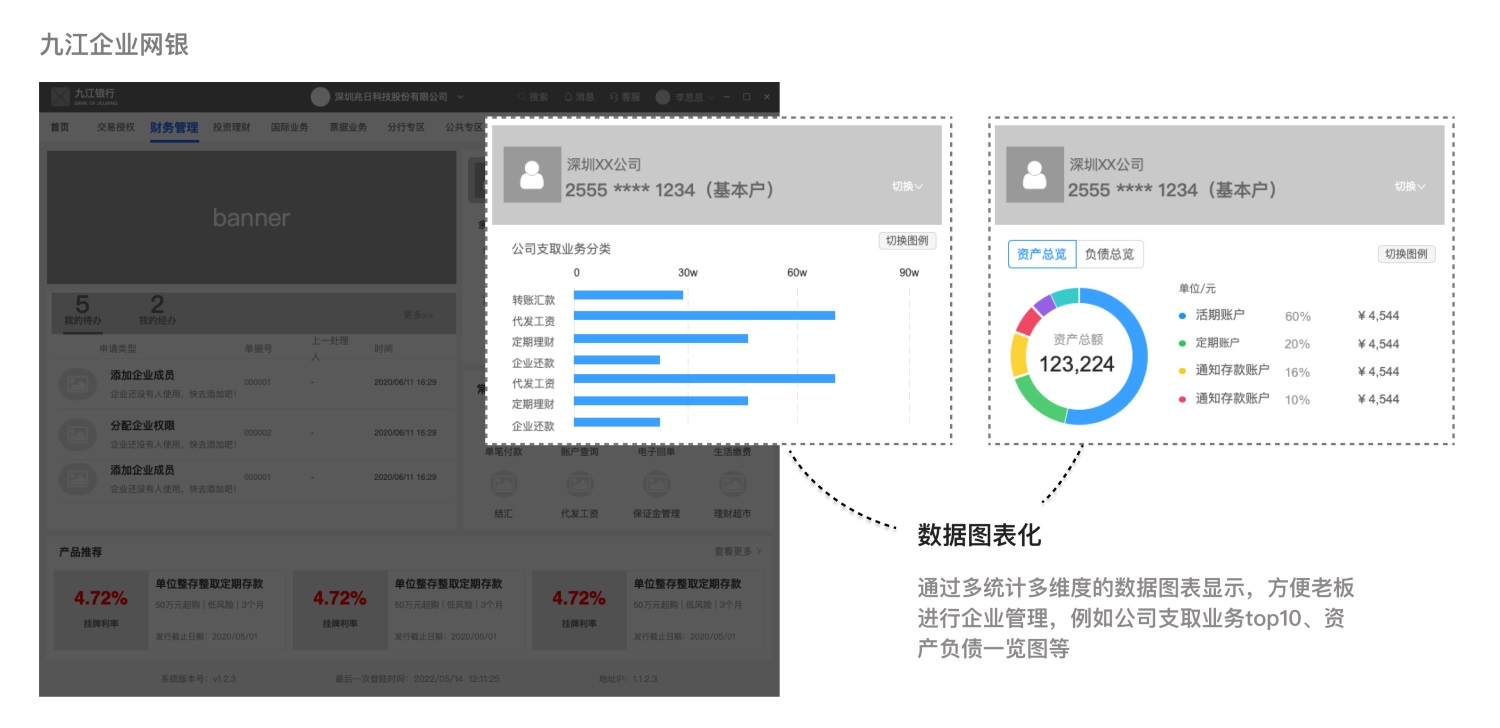Open the 更多>> link in to-do list
Viewport: 1500px width, 728px height.
(418, 315)
